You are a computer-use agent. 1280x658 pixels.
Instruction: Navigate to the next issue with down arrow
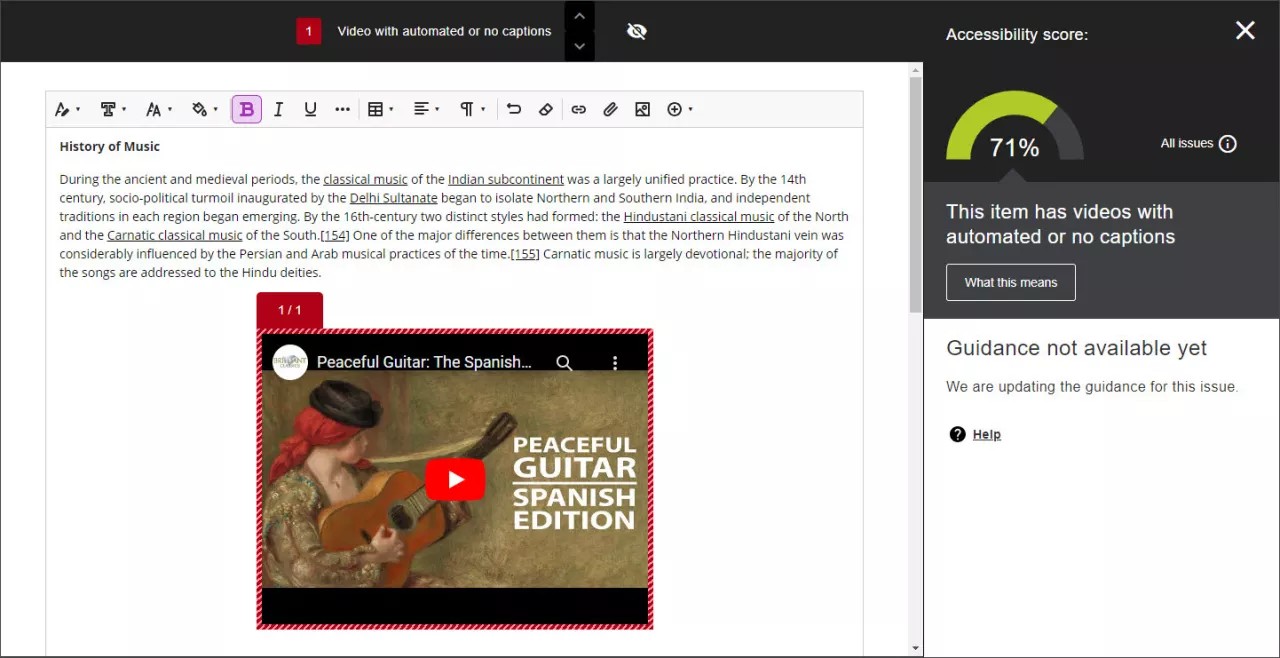tap(579, 44)
